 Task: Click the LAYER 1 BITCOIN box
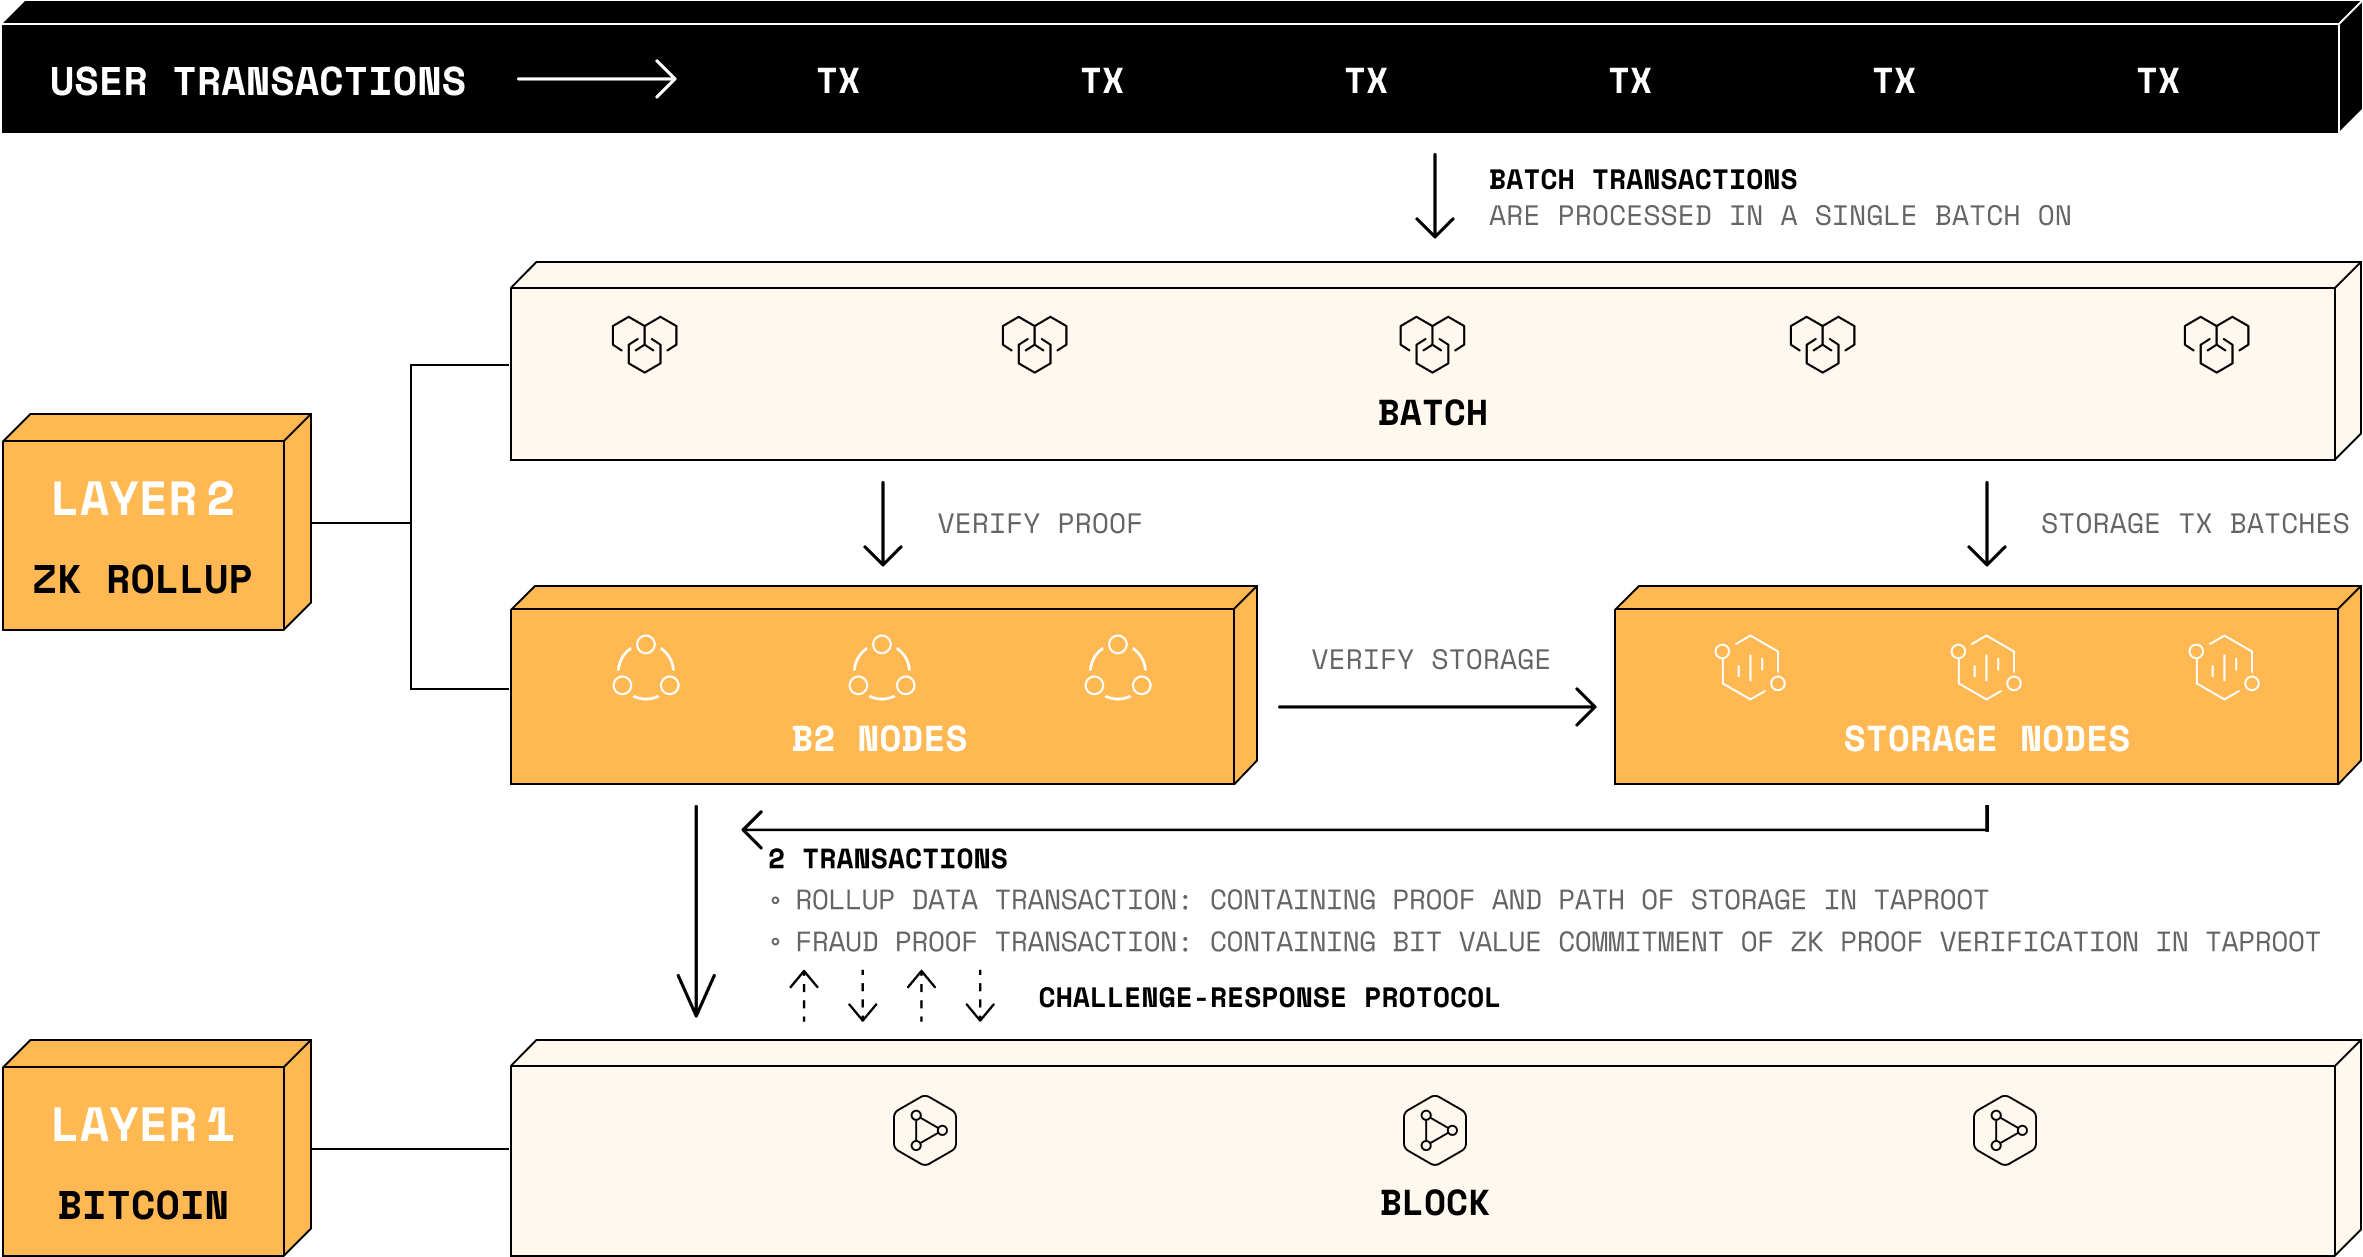click(145, 1160)
